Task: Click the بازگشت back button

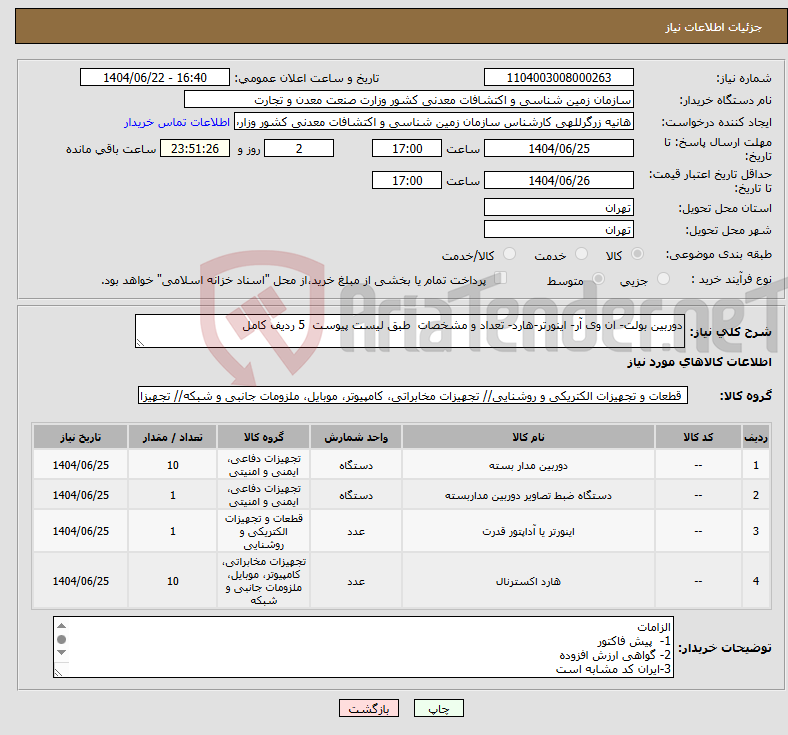Action: pyautogui.click(x=369, y=708)
